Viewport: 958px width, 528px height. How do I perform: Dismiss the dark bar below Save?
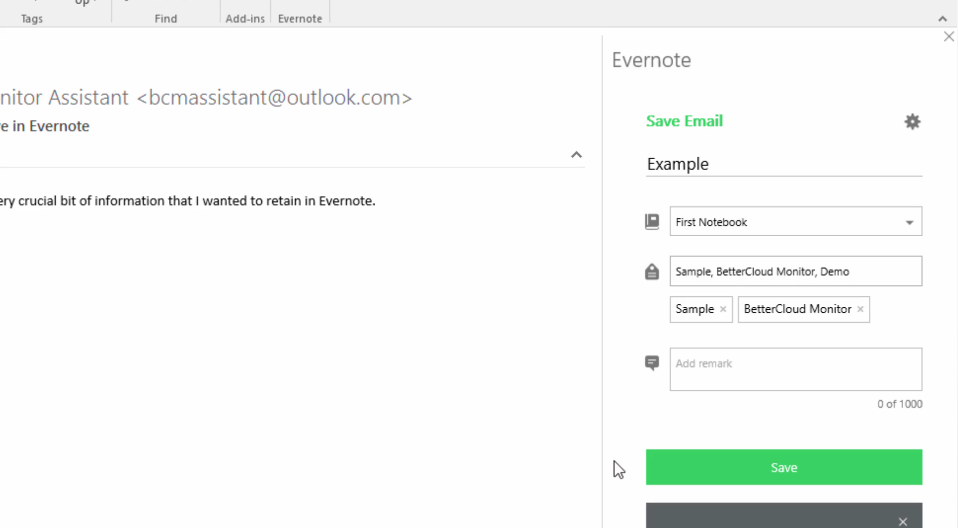[903, 521]
